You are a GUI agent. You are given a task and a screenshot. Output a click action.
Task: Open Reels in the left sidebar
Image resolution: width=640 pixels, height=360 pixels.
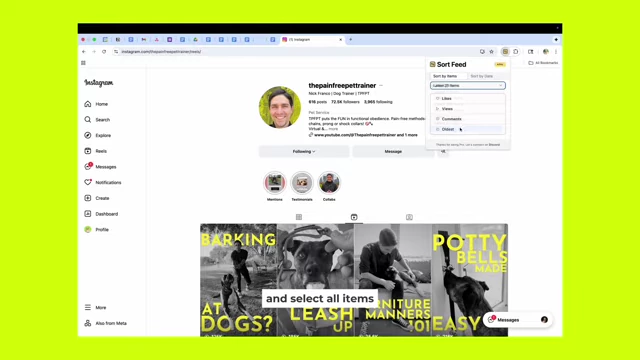point(96,151)
